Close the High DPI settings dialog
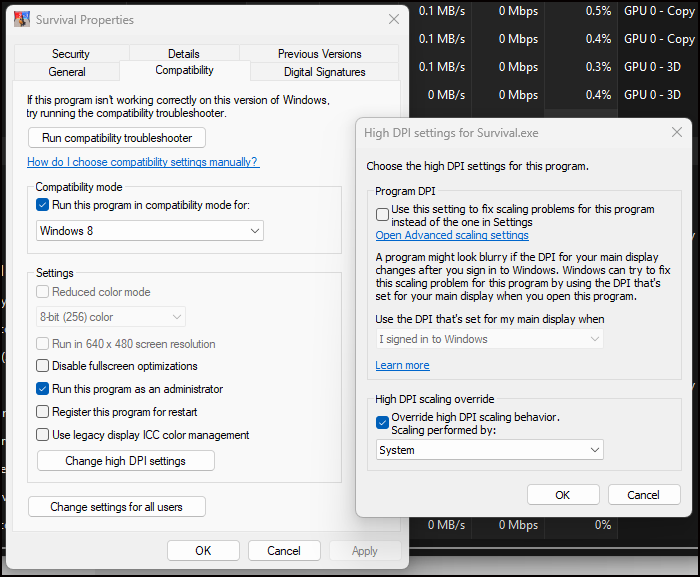The image size is (700, 577). click(x=677, y=132)
